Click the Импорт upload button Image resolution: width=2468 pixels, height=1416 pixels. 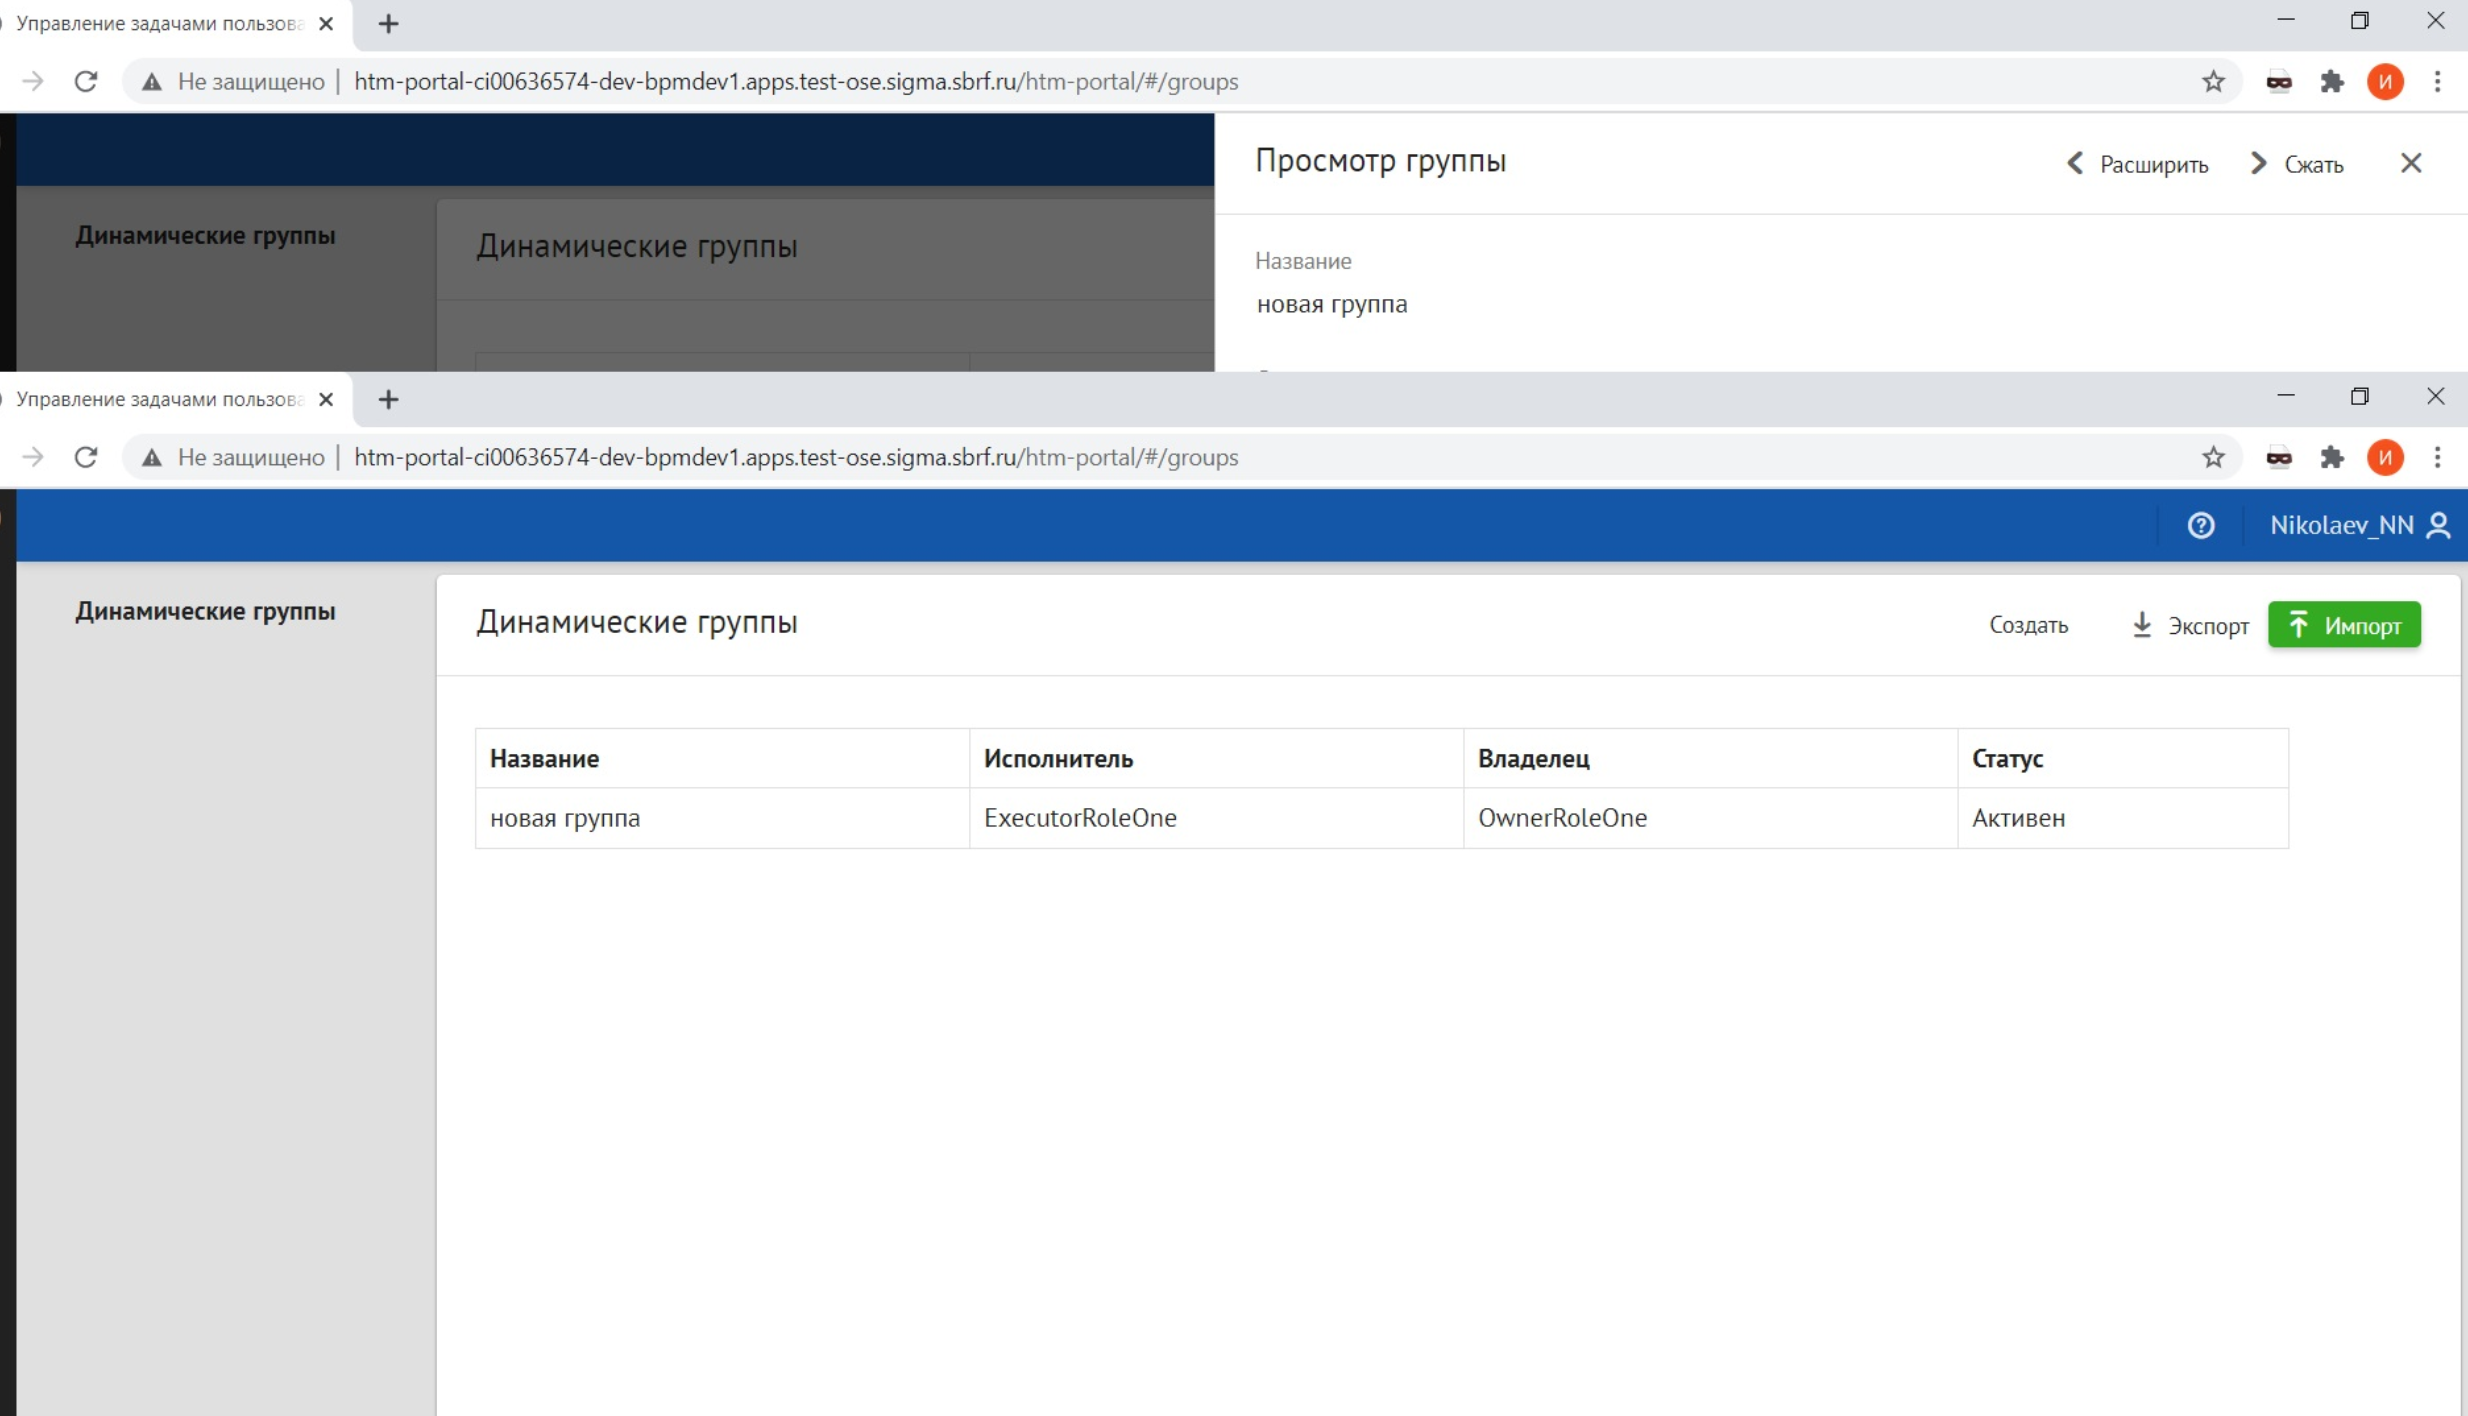coord(2346,624)
